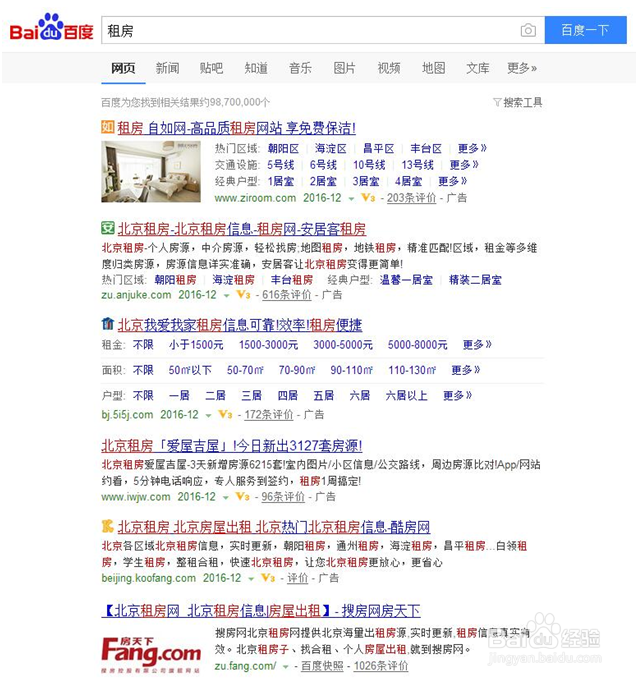Expand 更多» in the 热门区域 row
The height and width of the screenshot is (681, 636).
tap(472, 149)
